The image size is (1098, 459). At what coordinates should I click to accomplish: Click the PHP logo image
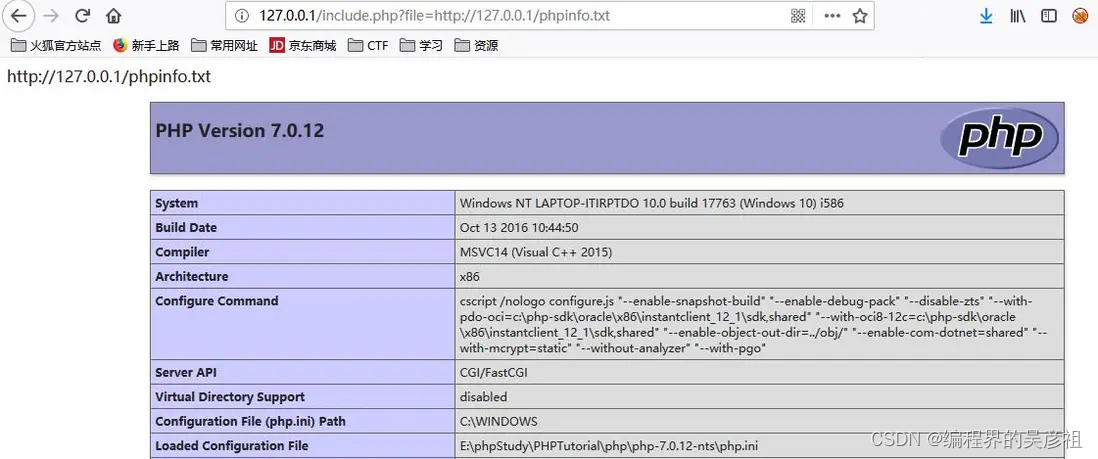[x=999, y=138]
